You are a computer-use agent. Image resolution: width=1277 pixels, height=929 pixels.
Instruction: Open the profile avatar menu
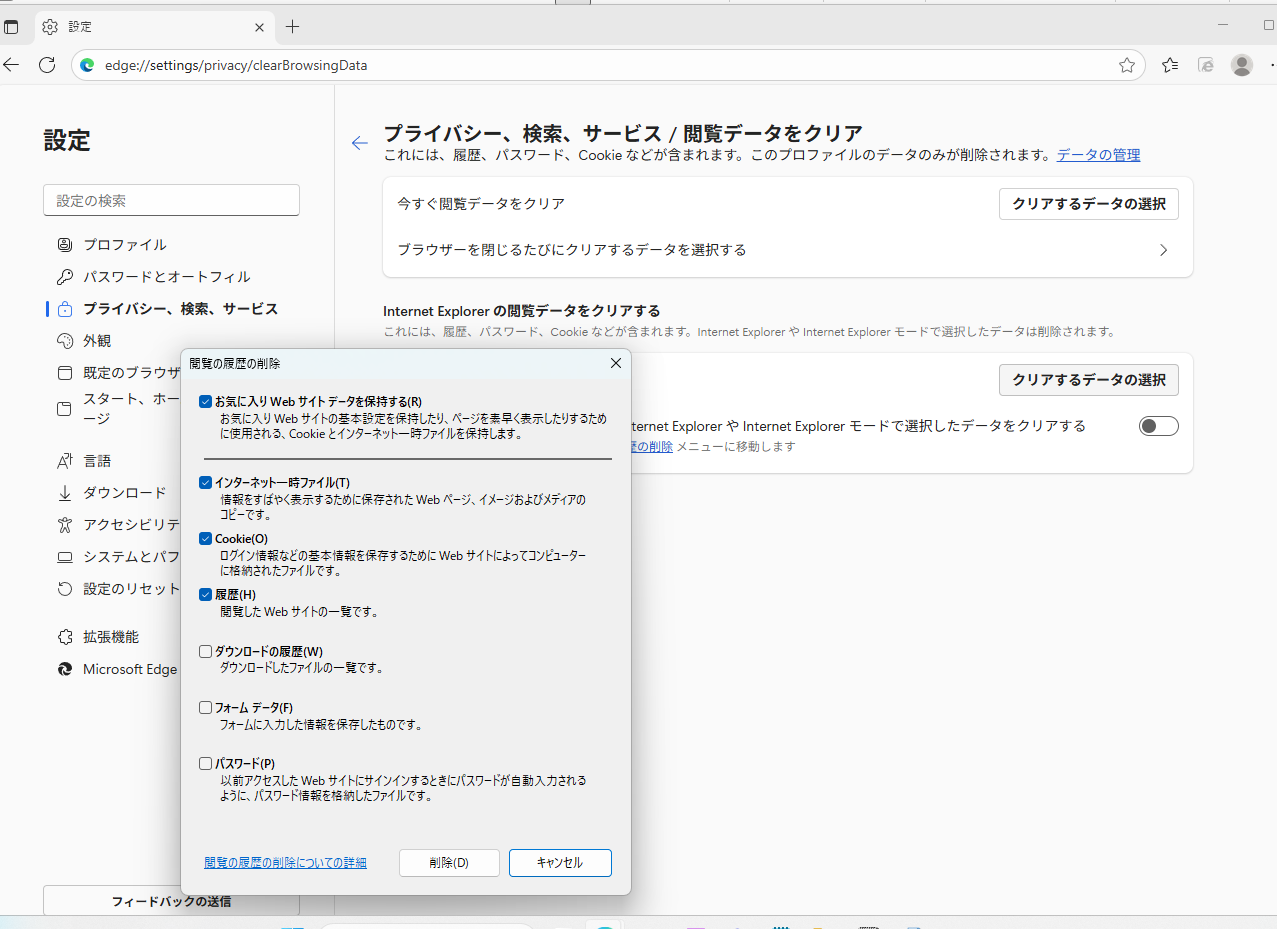click(1242, 65)
